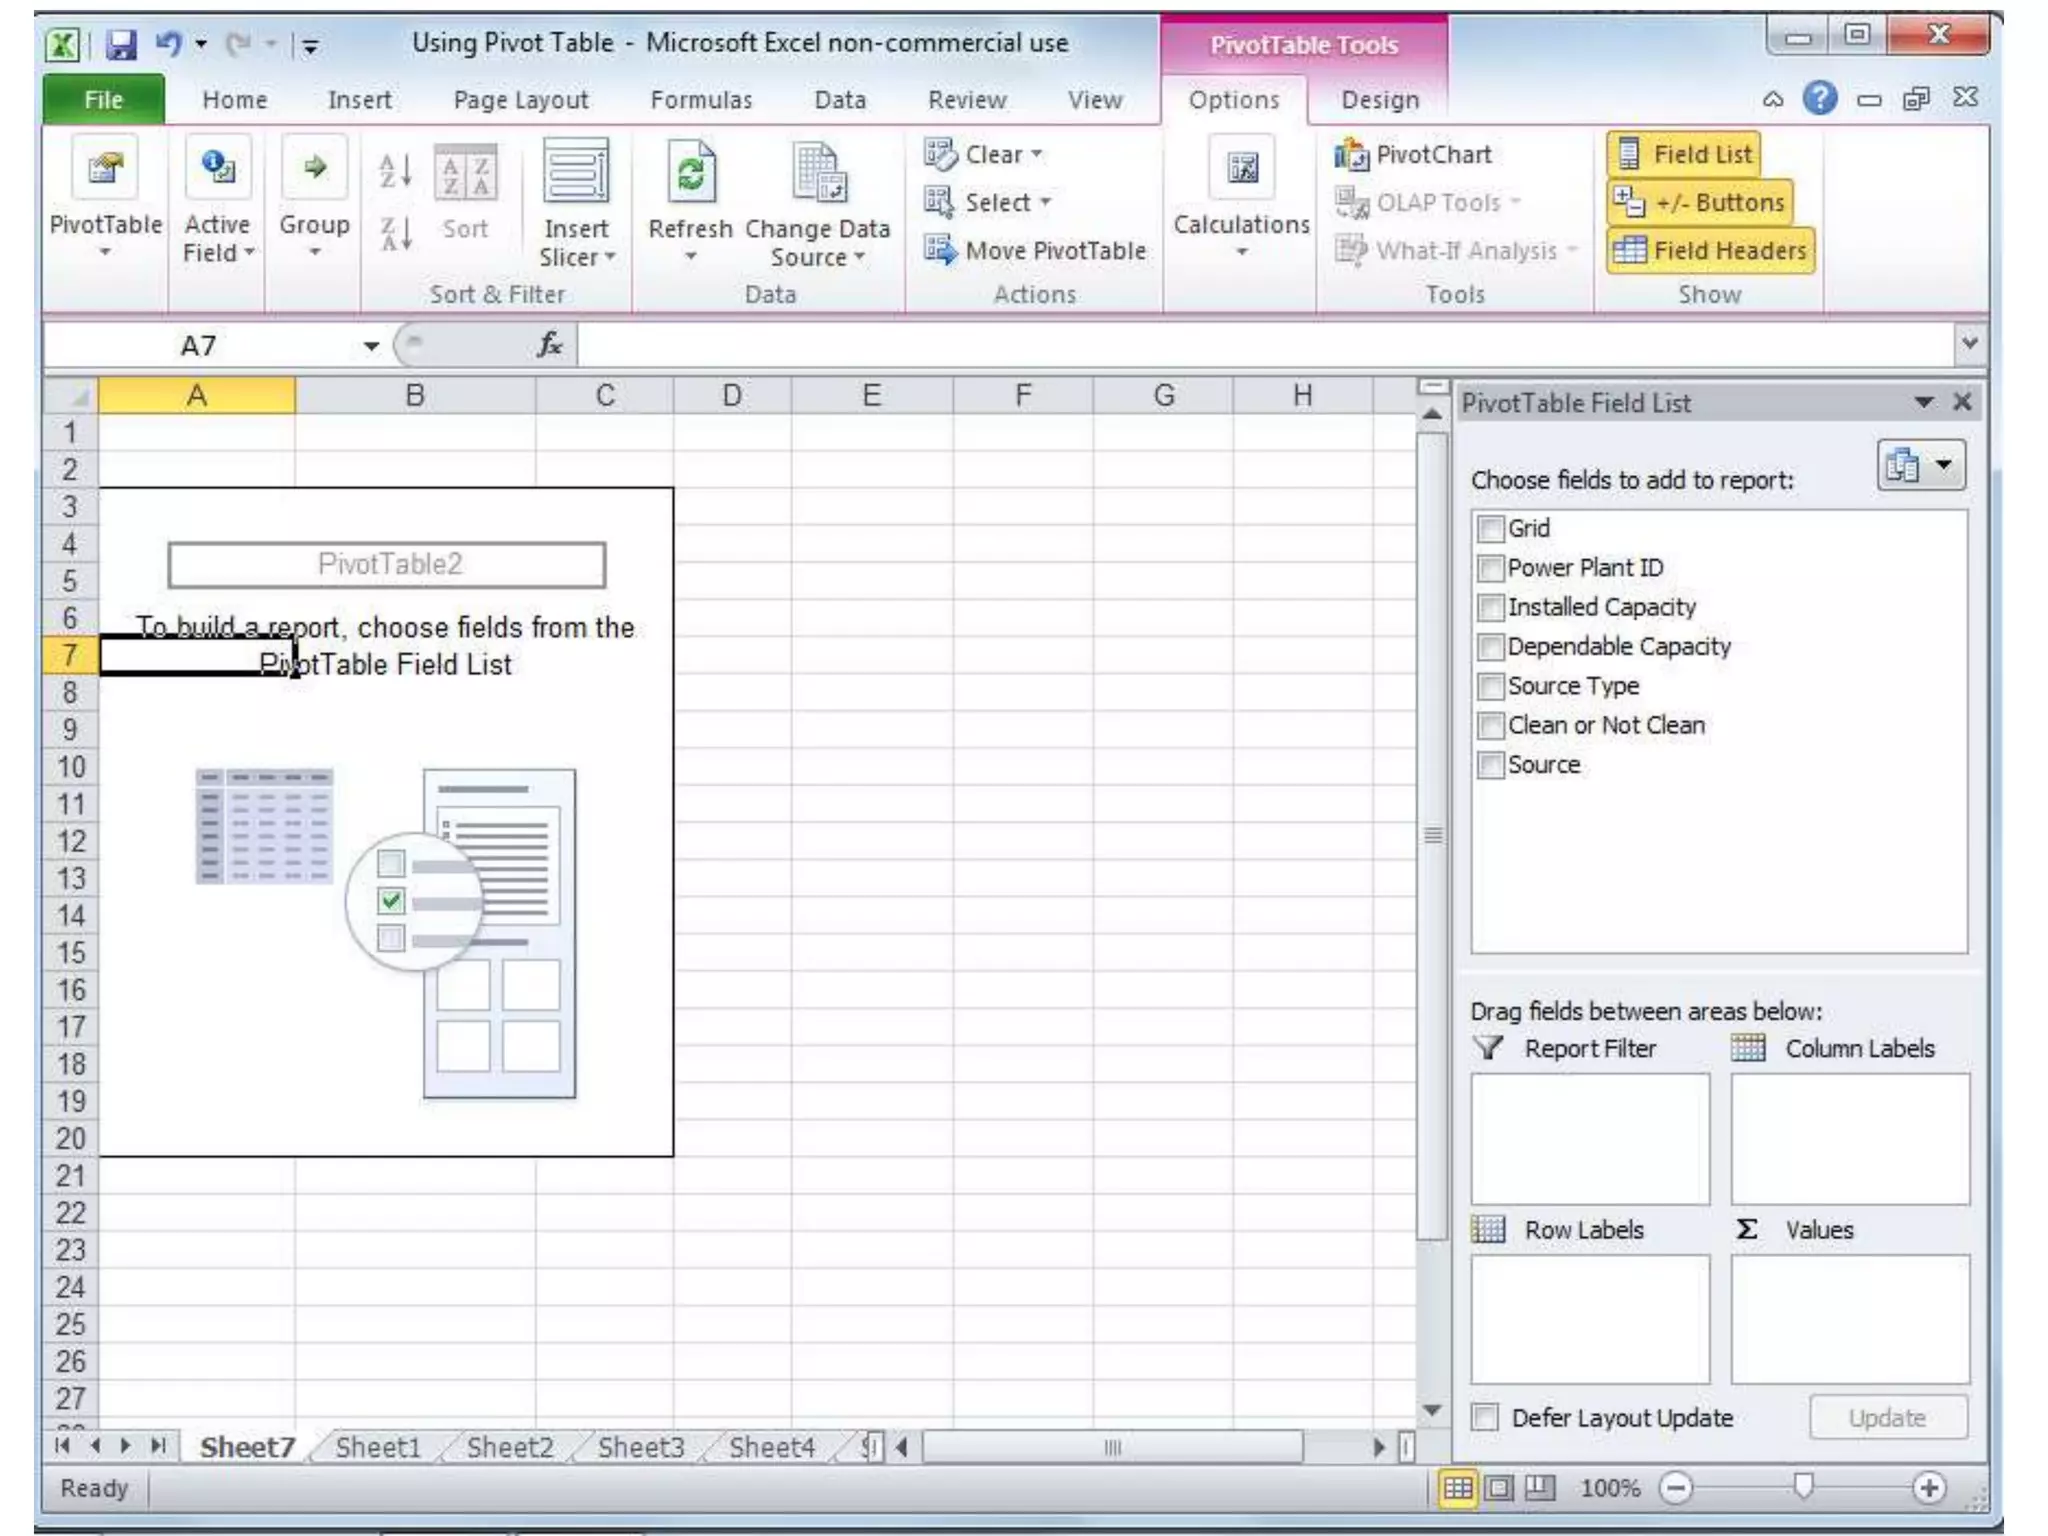Click the Move PivotTable icon

pos(939,250)
